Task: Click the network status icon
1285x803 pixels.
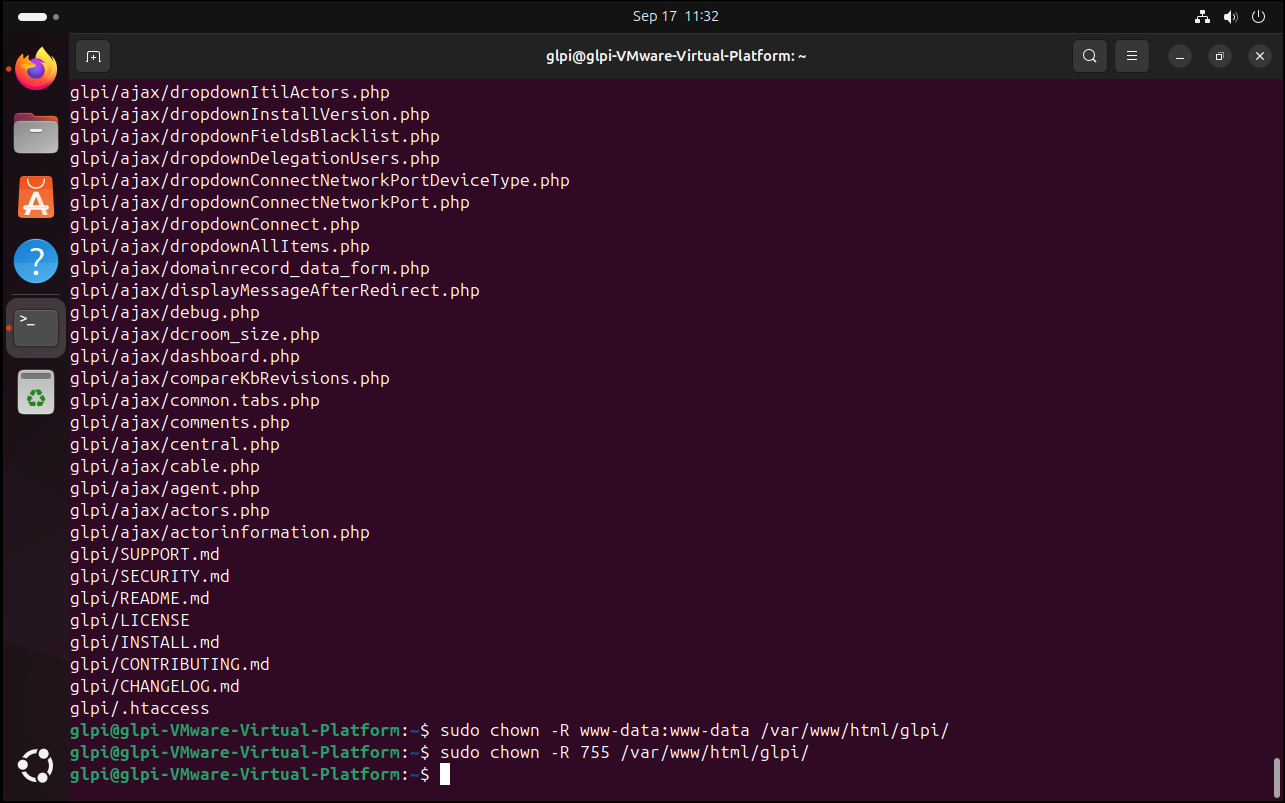Action: [x=1202, y=17]
